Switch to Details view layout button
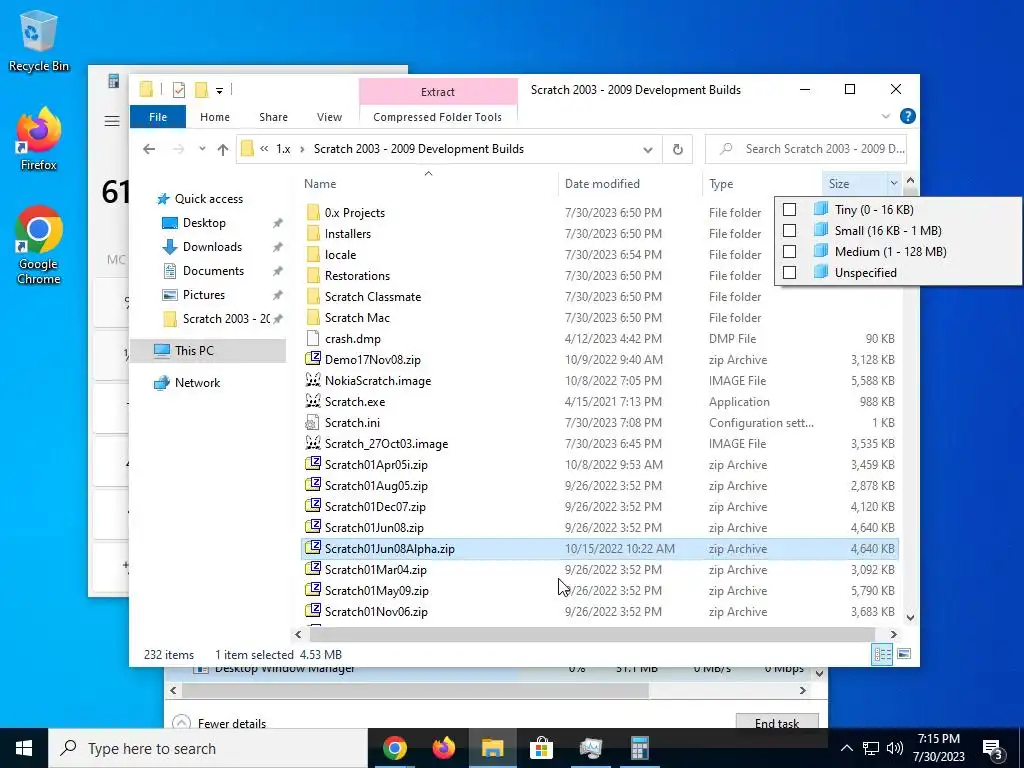Viewport: 1024px width, 768px height. click(x=882, y=654)
